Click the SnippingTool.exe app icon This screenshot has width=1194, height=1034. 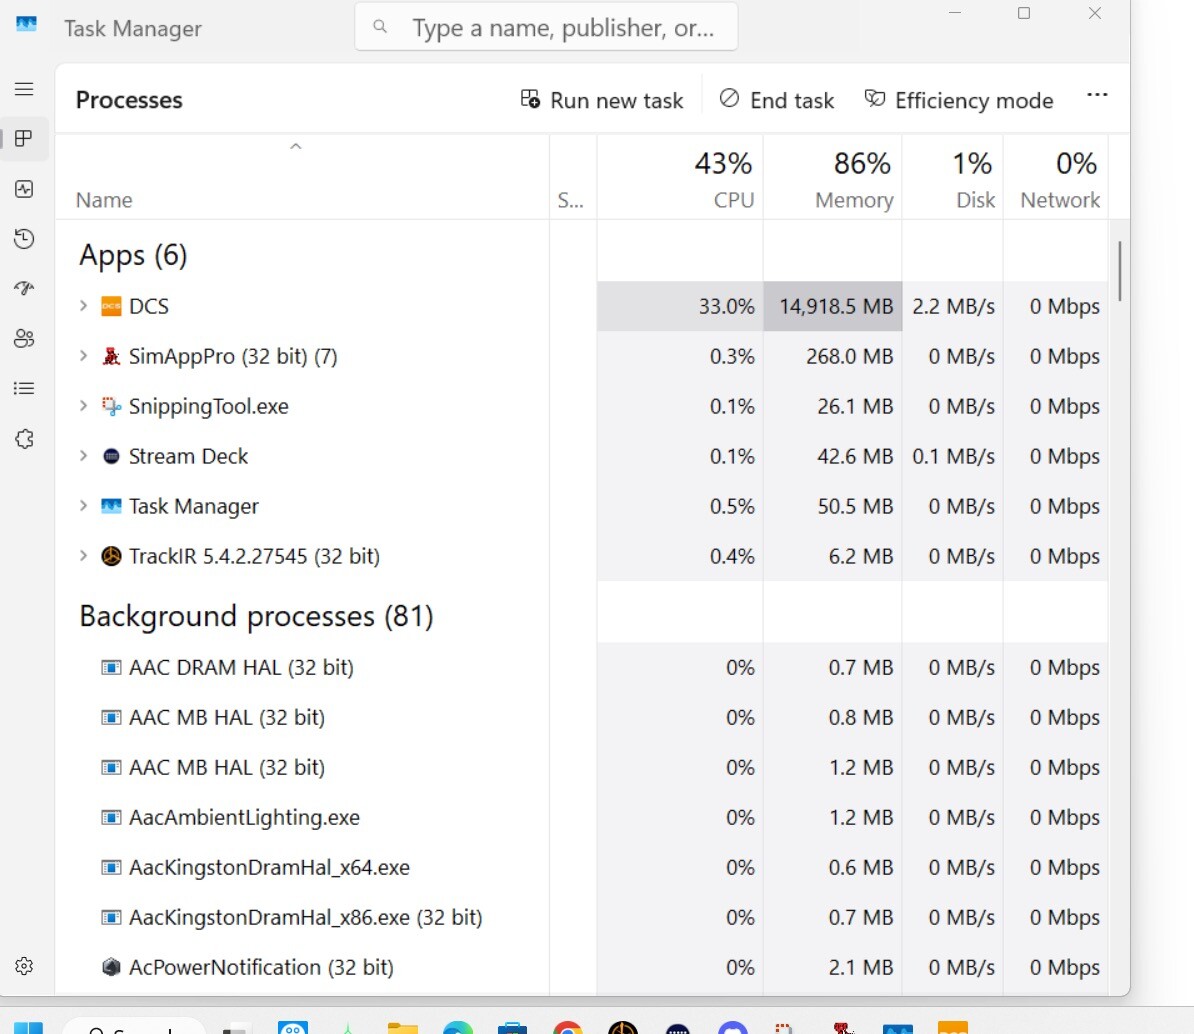pyautogui.click(x=111, y=407)
